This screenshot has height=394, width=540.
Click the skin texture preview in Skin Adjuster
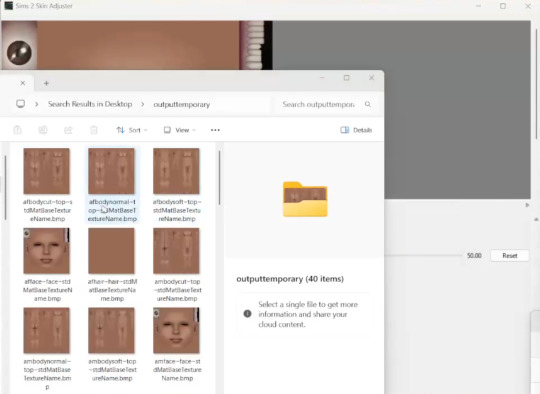pos(137,45)
